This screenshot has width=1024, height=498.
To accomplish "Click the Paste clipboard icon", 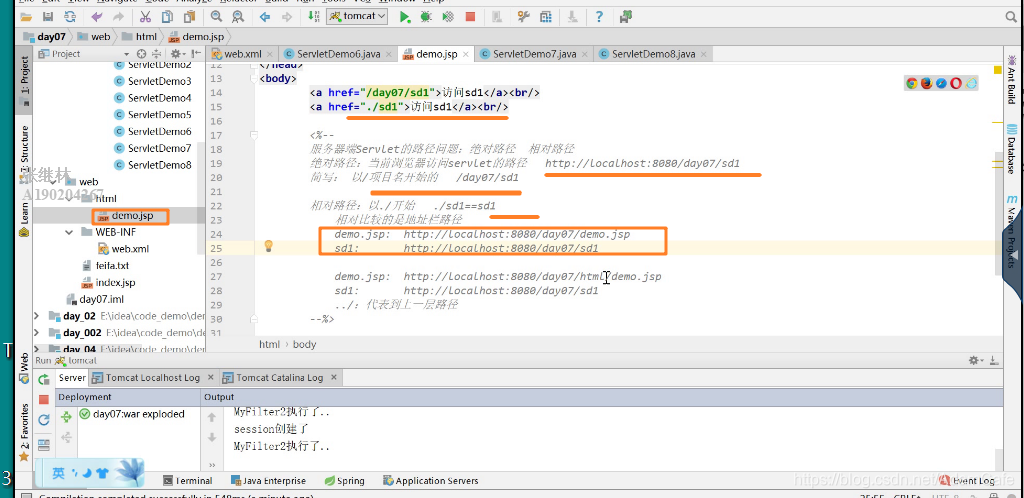I will pos(189,16).
